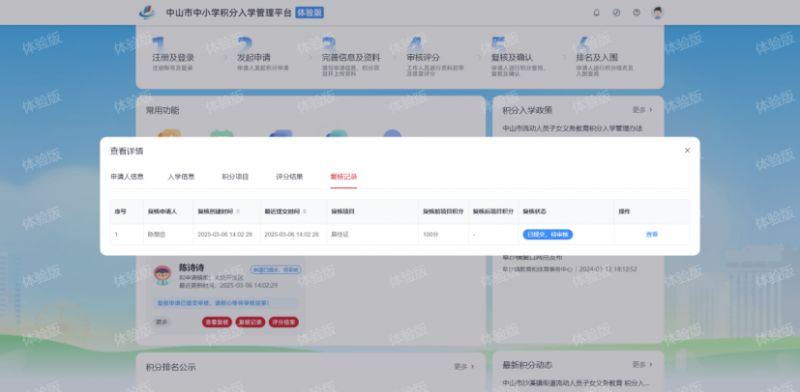Click the 复核状态 column header
Viewport: 800px width, 392px height.
[534, 211]
